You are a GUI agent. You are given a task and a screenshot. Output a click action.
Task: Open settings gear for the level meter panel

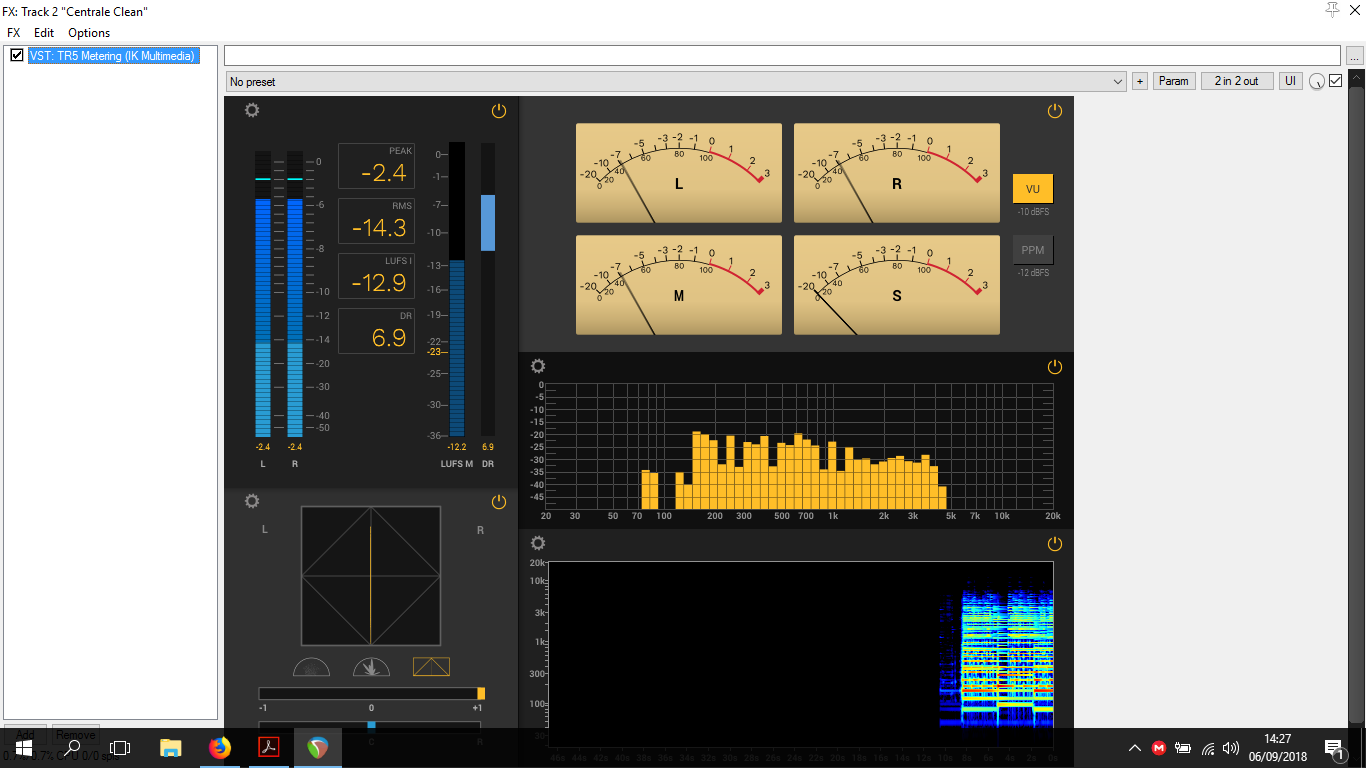[252, 110]
